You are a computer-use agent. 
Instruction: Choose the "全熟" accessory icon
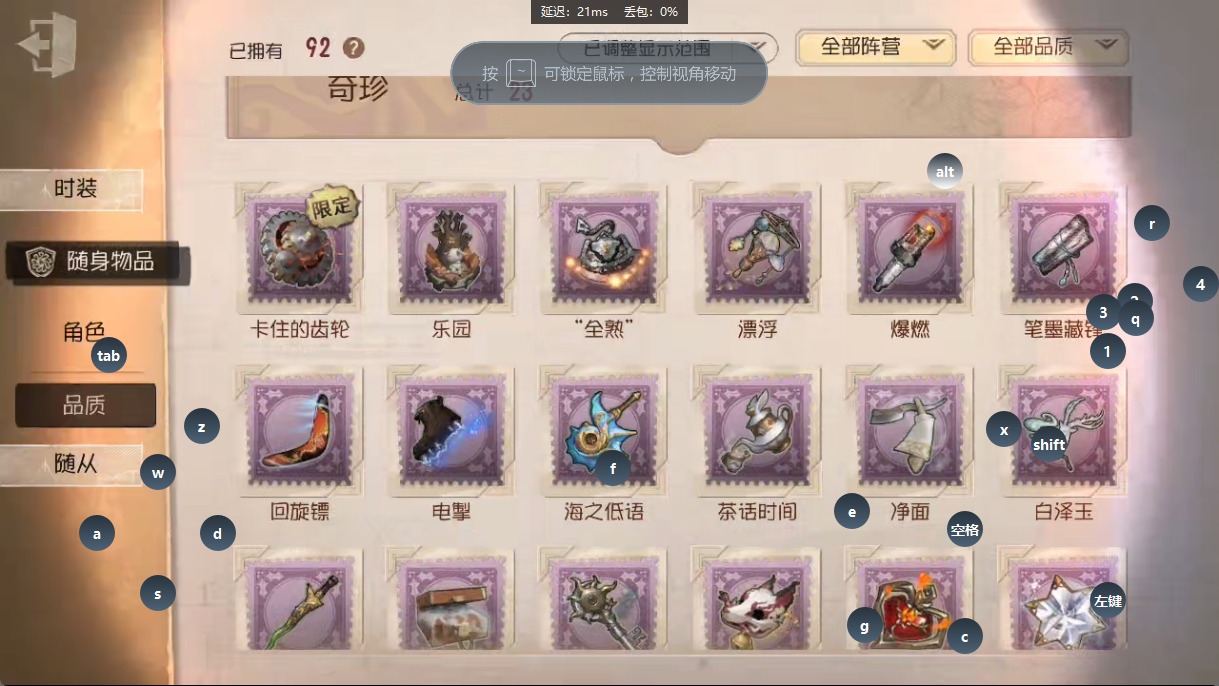pyautogui.click(x=602, y=248)
